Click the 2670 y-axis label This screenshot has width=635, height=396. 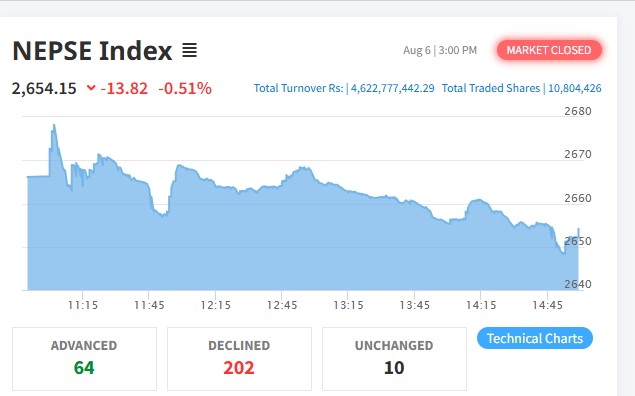tap(578, 154)
